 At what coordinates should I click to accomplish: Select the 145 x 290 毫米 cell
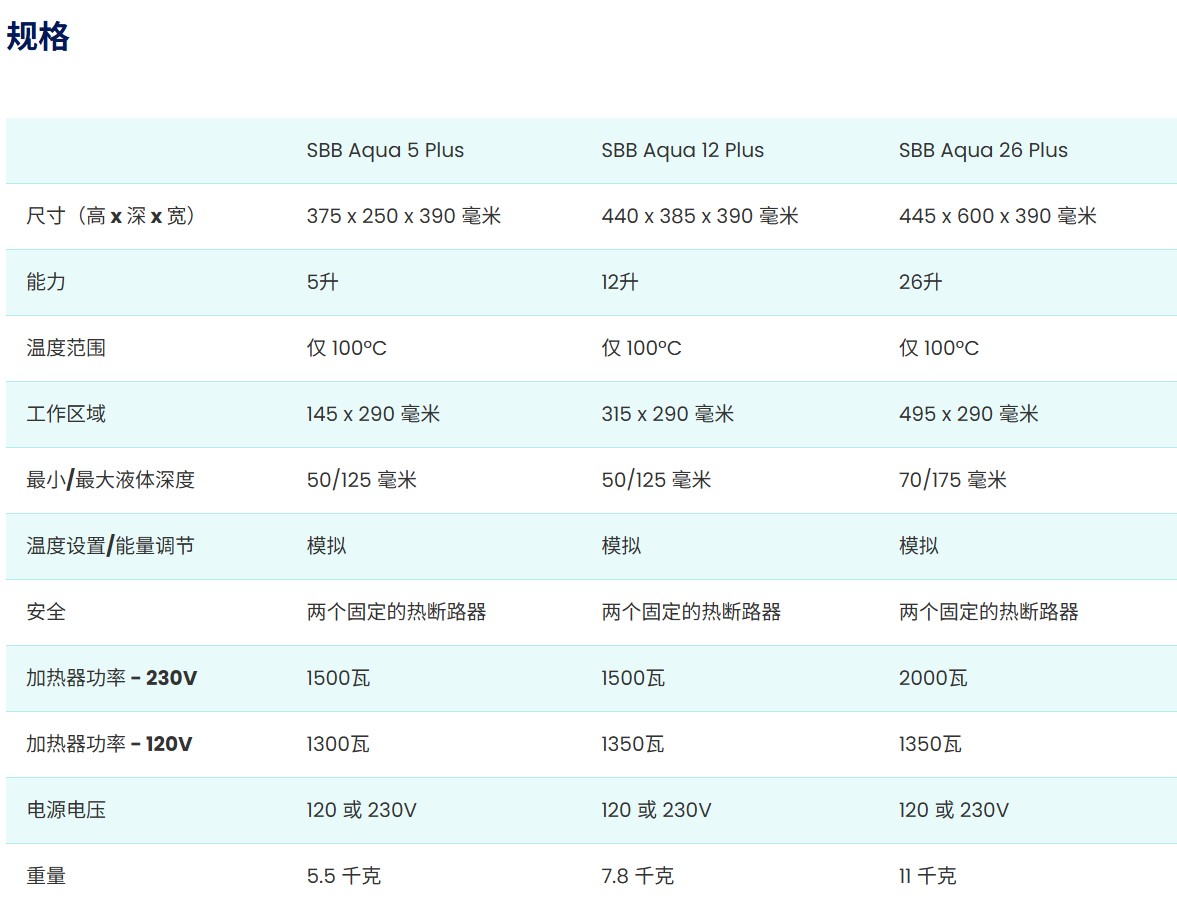coord(373,414)
